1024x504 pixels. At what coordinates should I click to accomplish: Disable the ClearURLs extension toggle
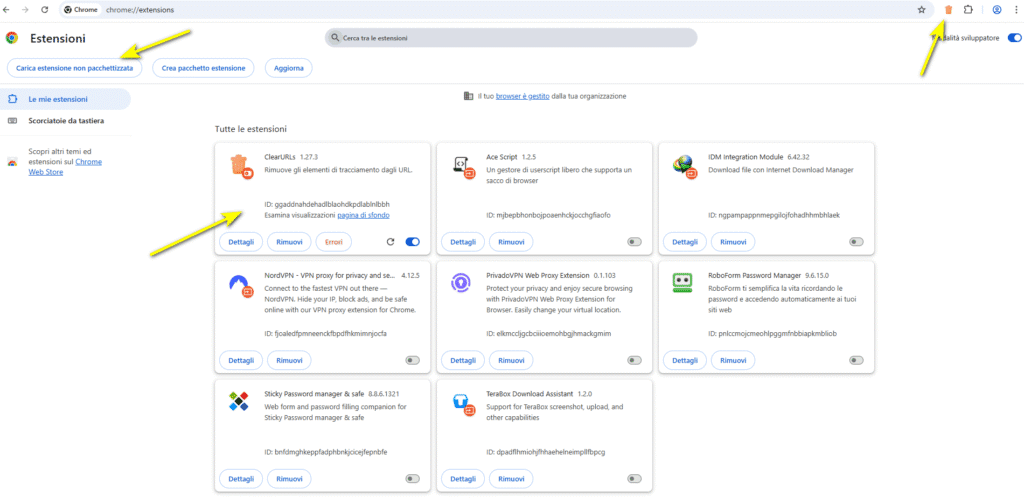coord(412,242)
